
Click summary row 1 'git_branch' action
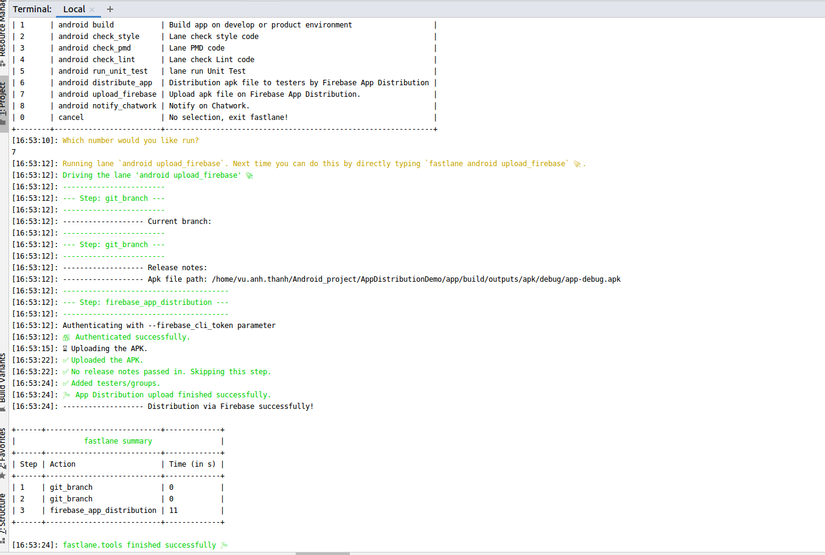71,488
